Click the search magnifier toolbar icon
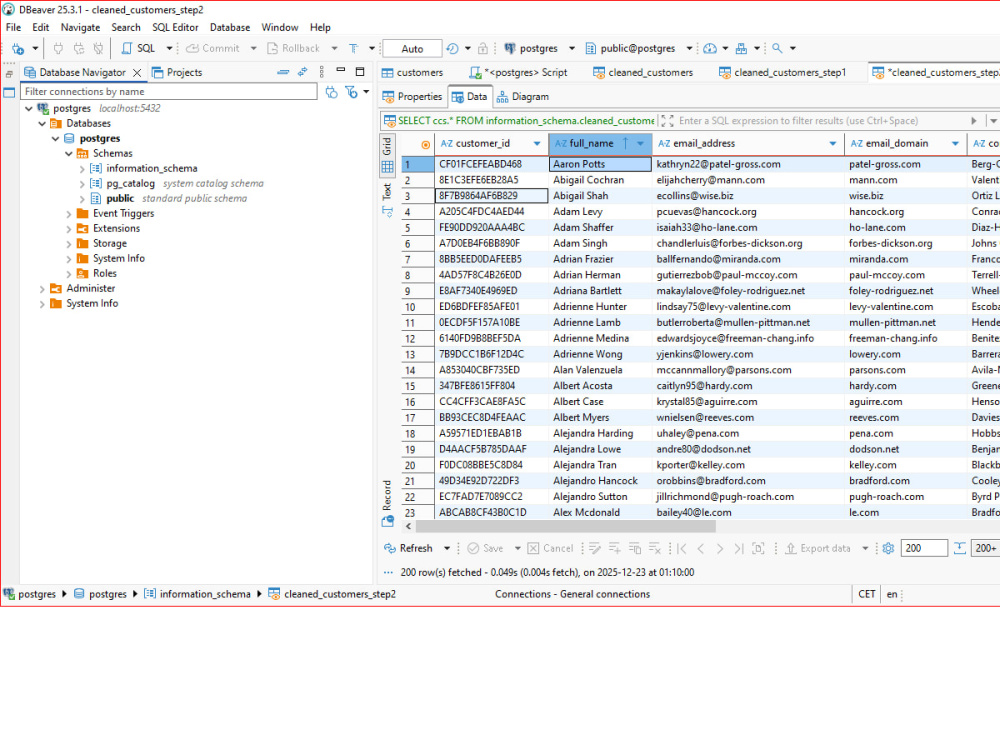This screenshot has height=750, width=1000. (x=777, y=48)
